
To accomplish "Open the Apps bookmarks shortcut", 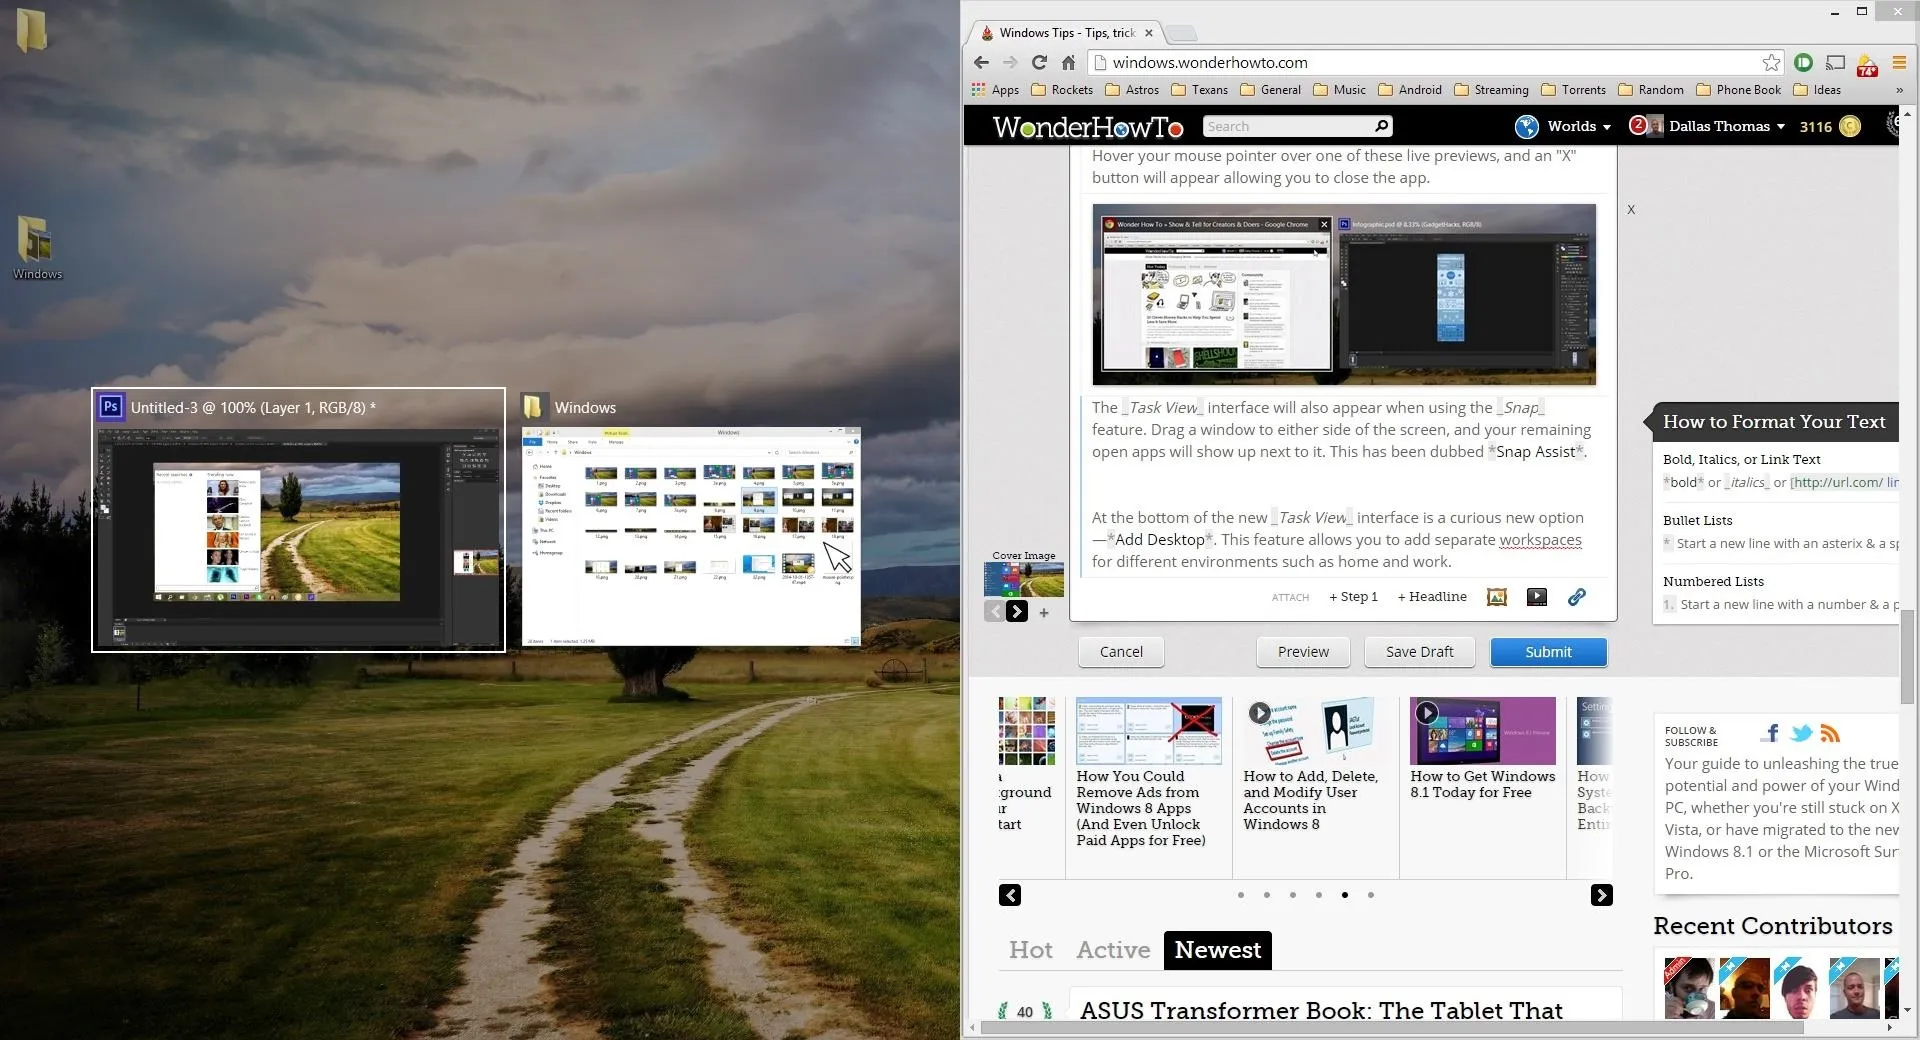I will tap(995, 89).
